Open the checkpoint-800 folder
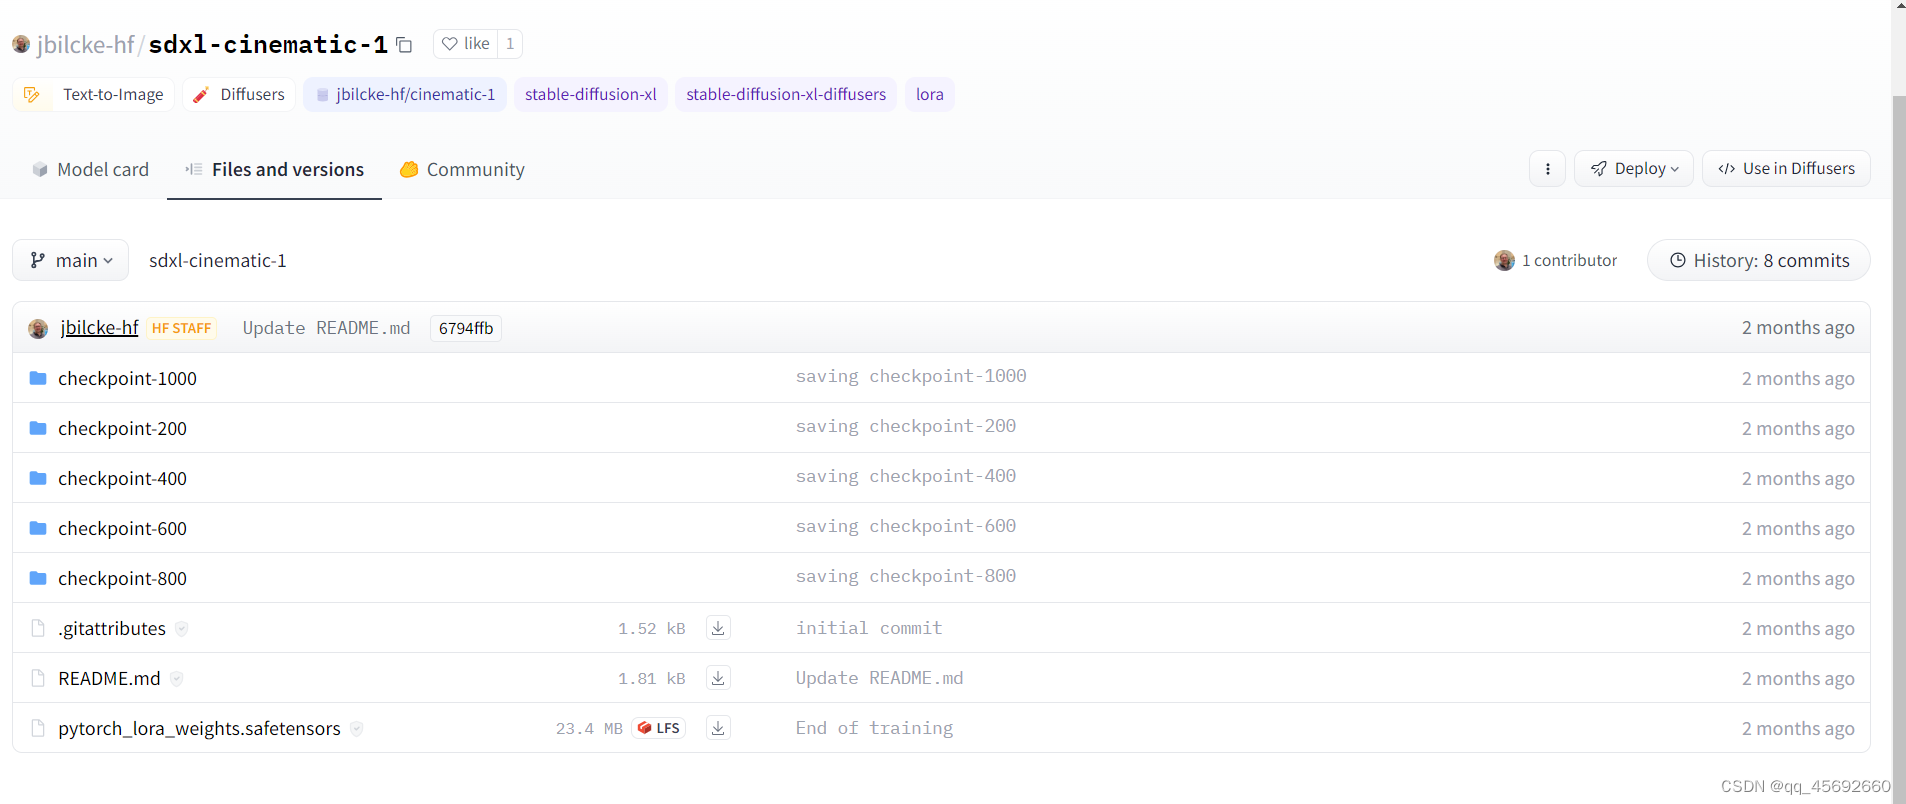Image resolution: width=1906 pixels, height=804 pixels. coord(122,578)
